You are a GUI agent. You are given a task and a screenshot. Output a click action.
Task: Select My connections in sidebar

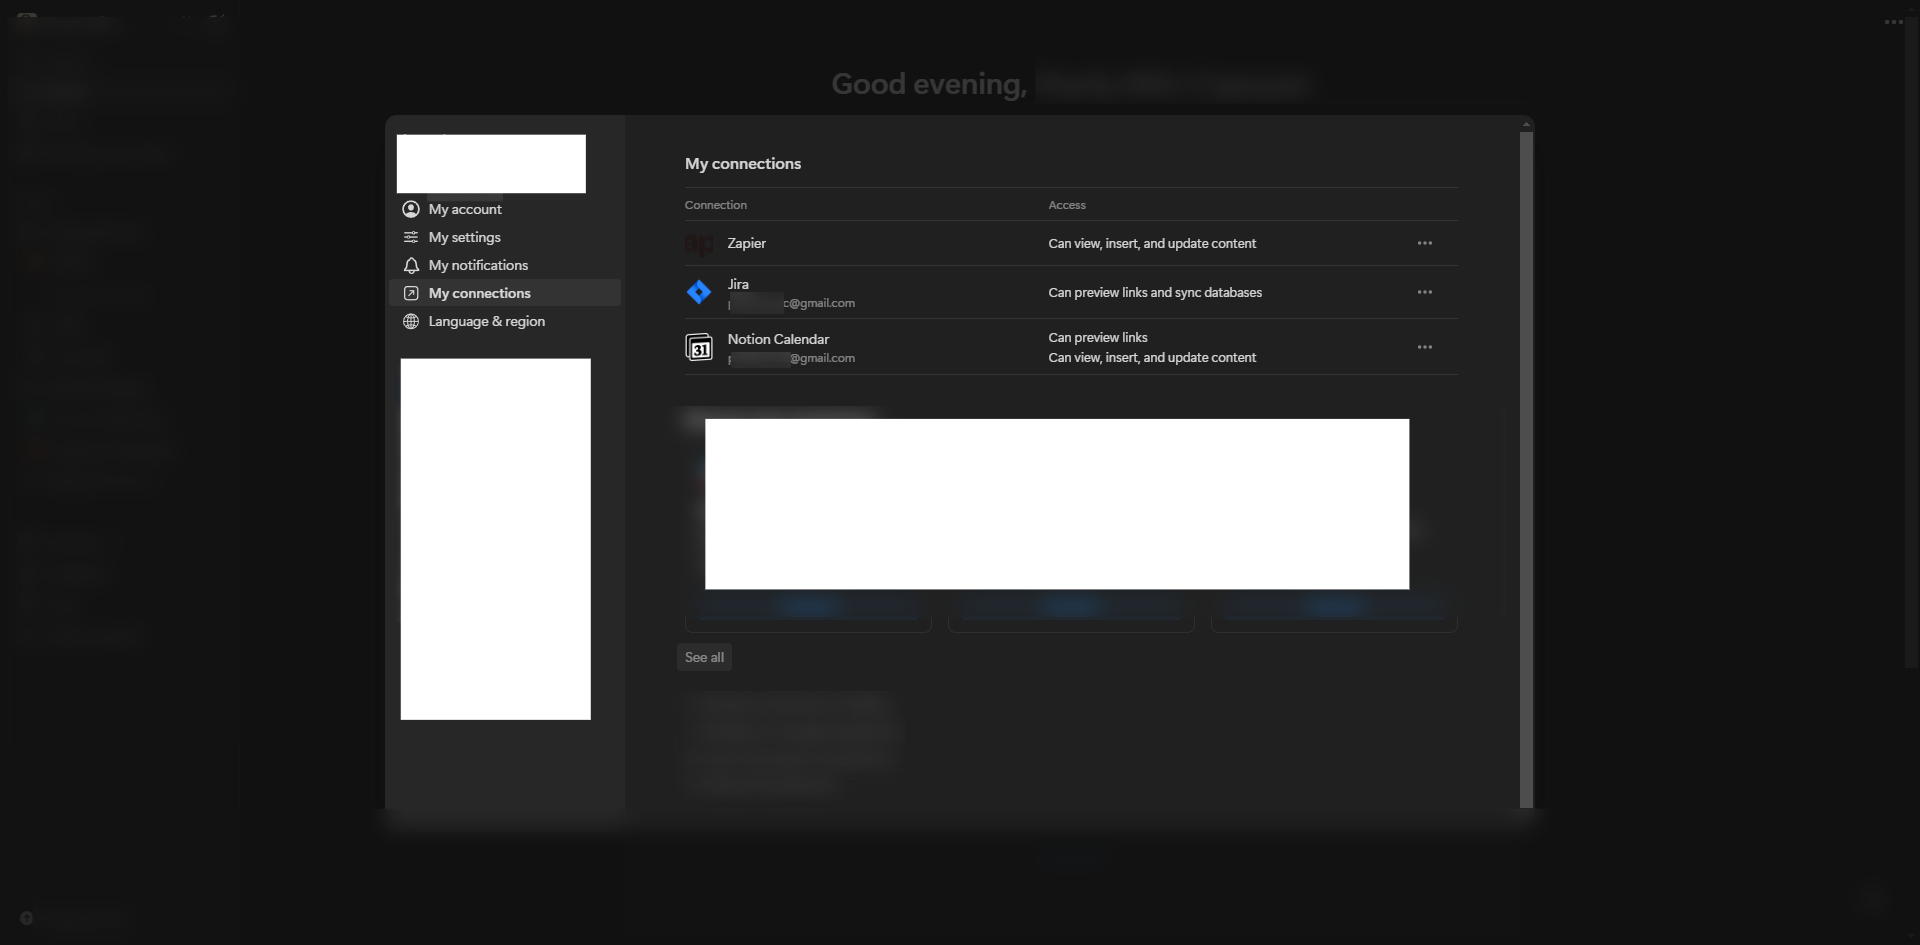[504, 293]
